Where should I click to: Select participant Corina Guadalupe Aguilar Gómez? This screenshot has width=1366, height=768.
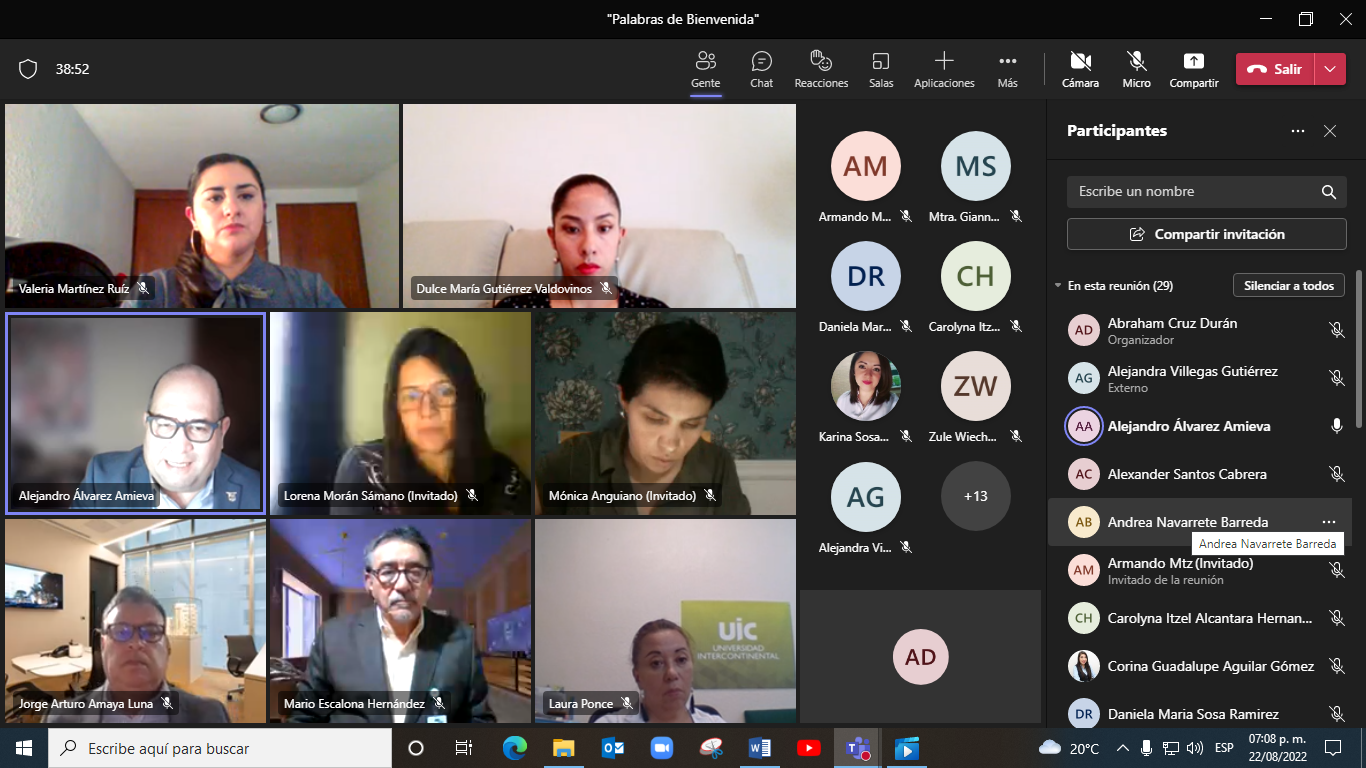pos(1200,666)
